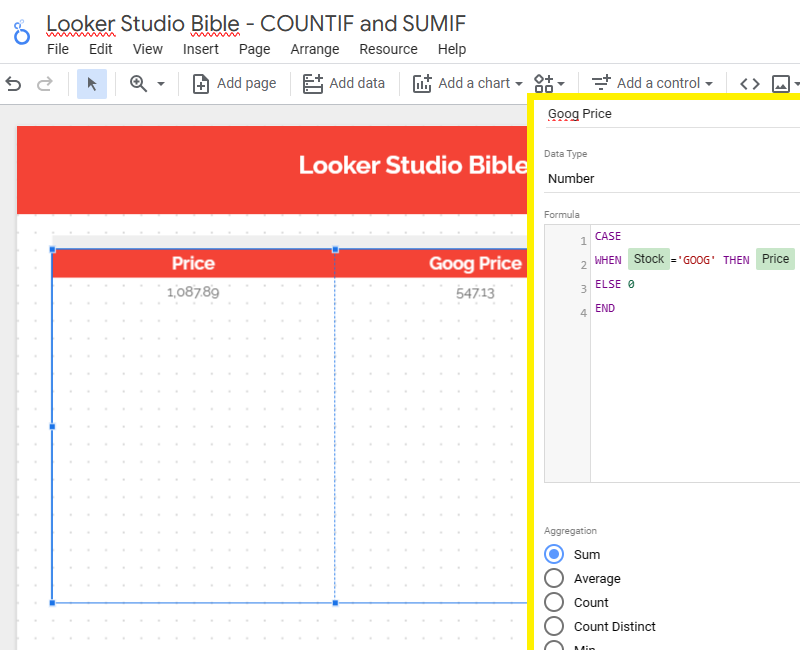The width and height of the screenshot is (800, 650).
Task: Open the community components icon
Action: [x=543, y=84]
